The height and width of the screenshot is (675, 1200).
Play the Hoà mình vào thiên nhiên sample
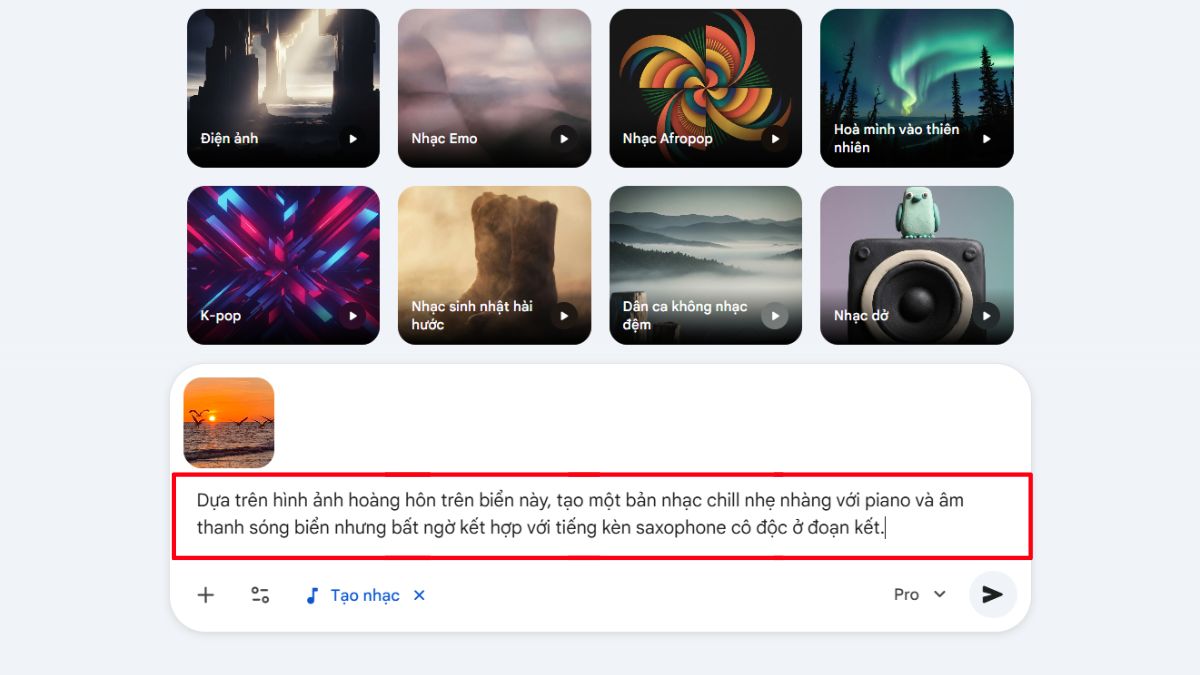986,139
